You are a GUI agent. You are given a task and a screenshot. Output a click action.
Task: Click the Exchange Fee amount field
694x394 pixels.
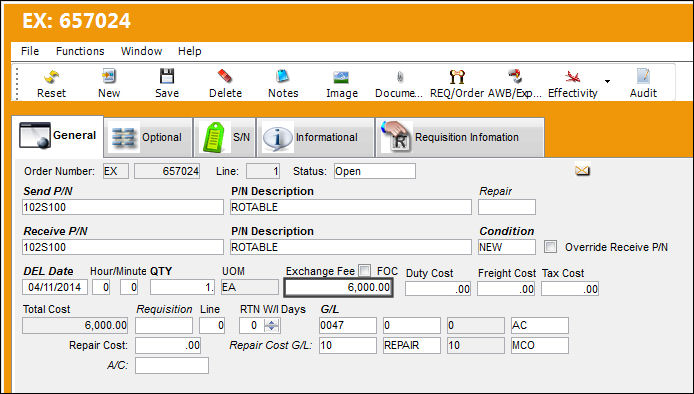338,287
